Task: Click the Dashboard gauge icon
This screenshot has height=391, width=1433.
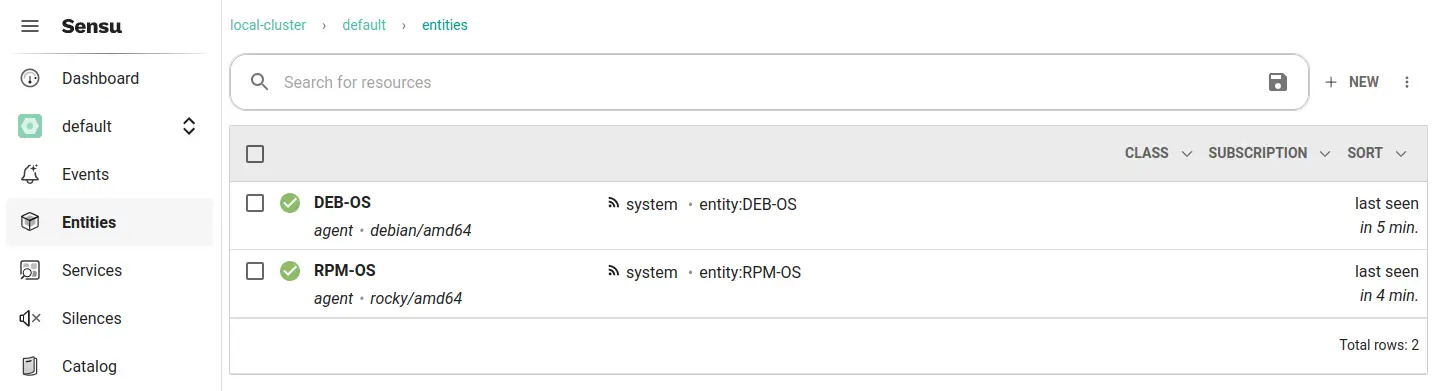Action: (30, 78)
